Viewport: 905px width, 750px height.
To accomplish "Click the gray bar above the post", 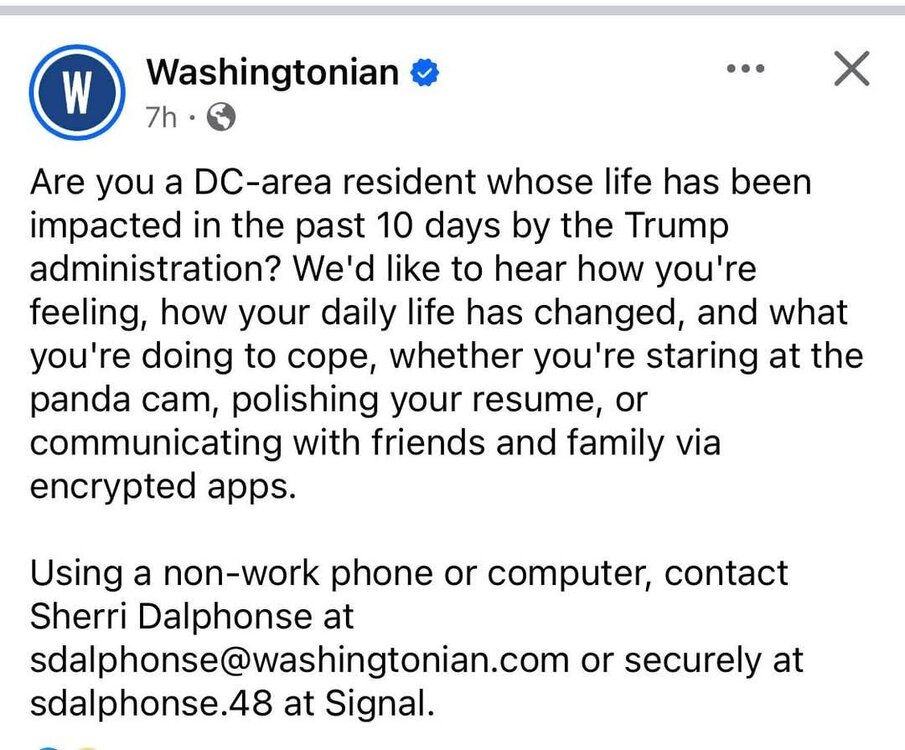I will coord(452,8).
